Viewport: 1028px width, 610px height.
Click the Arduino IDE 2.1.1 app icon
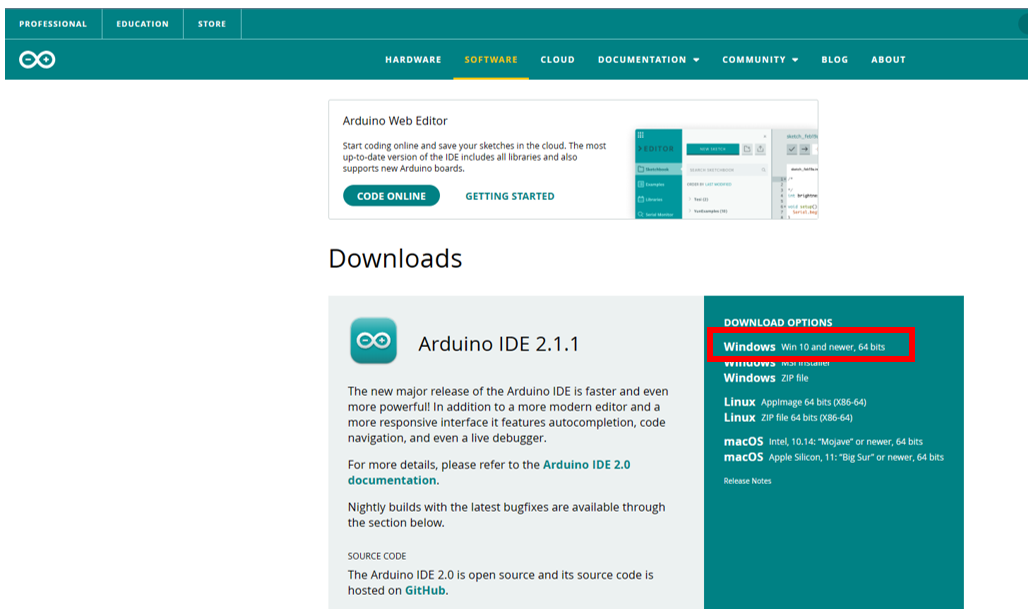373,341
